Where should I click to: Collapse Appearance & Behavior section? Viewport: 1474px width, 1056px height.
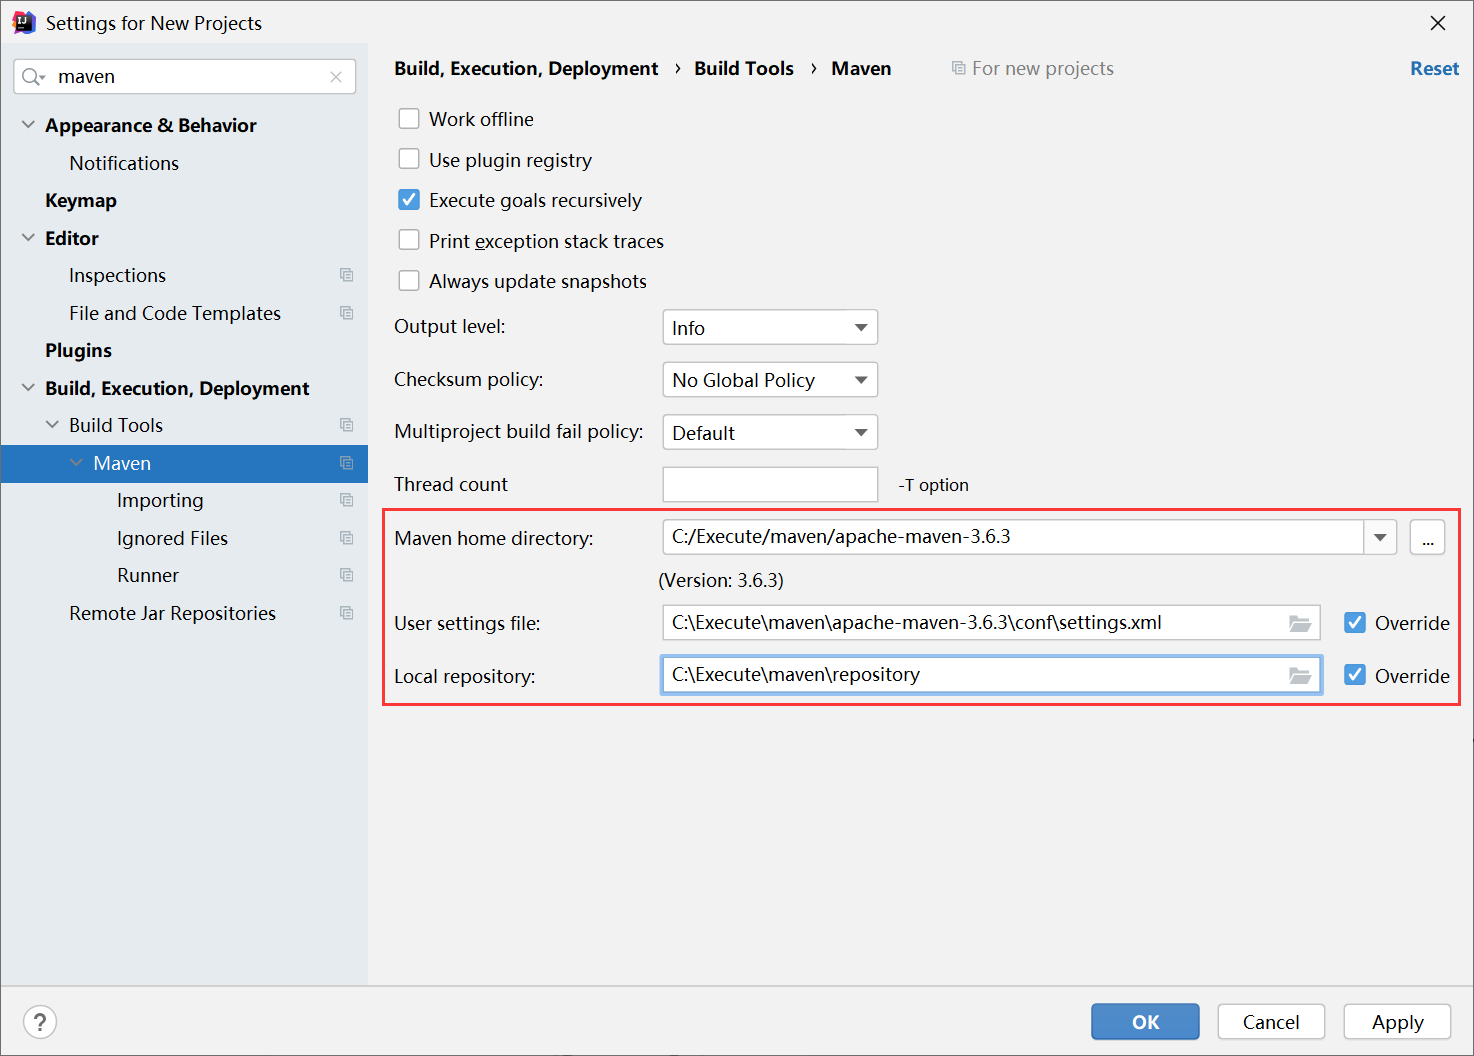click(28, 125)
